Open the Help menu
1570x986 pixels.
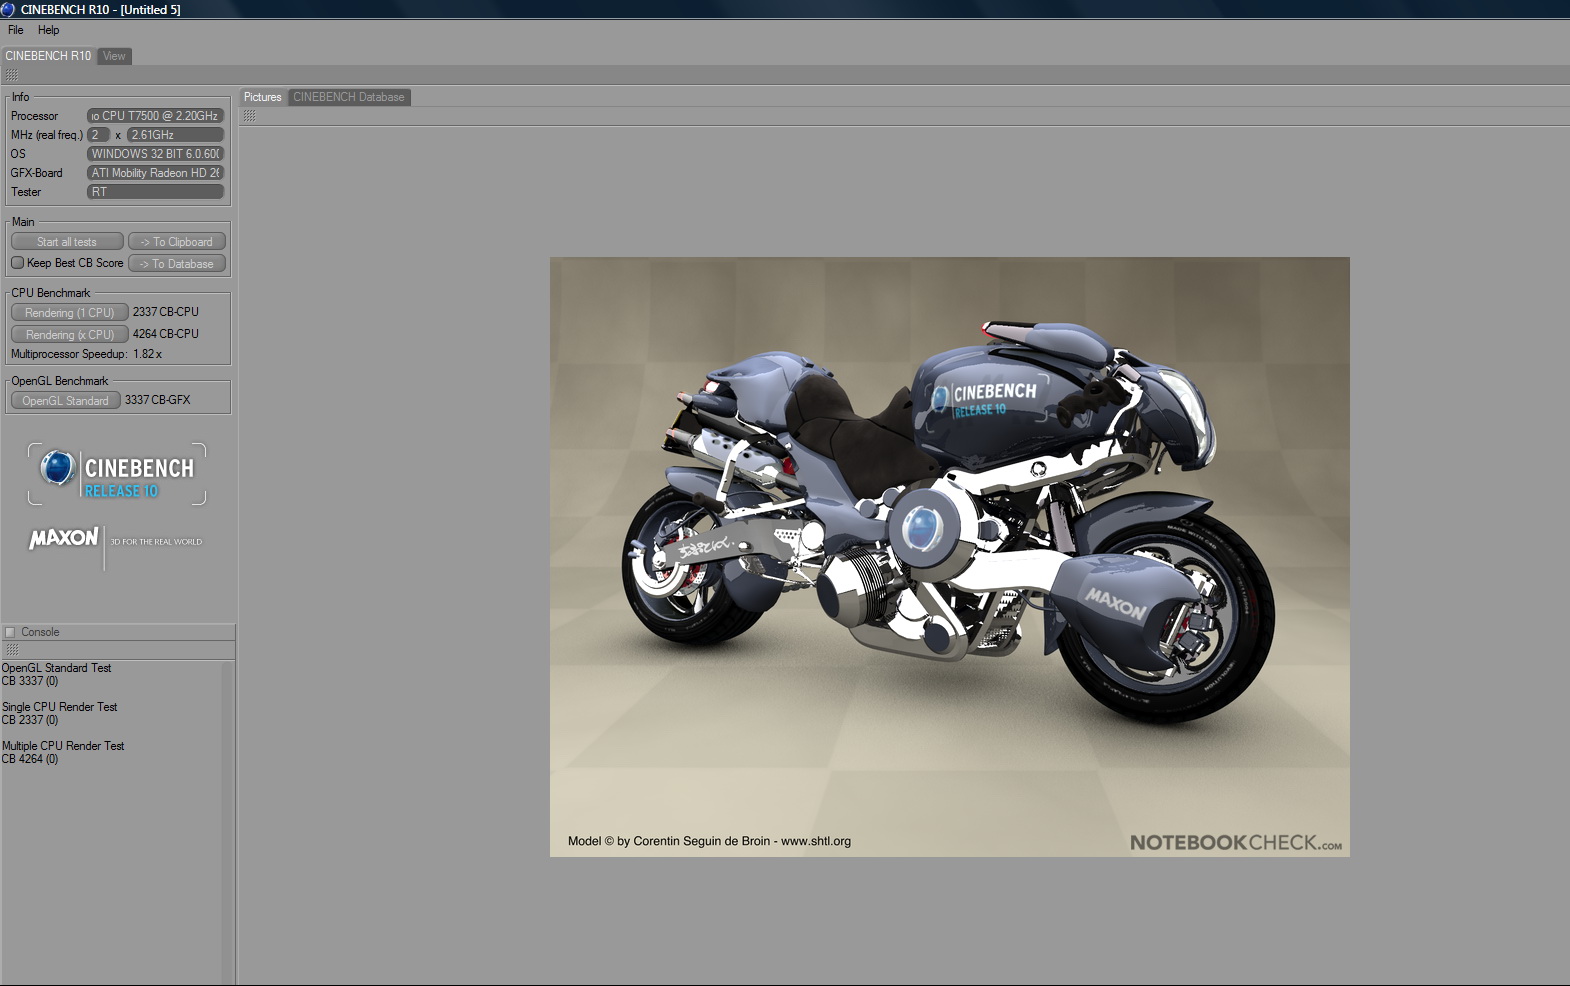(x=49, y=30)
